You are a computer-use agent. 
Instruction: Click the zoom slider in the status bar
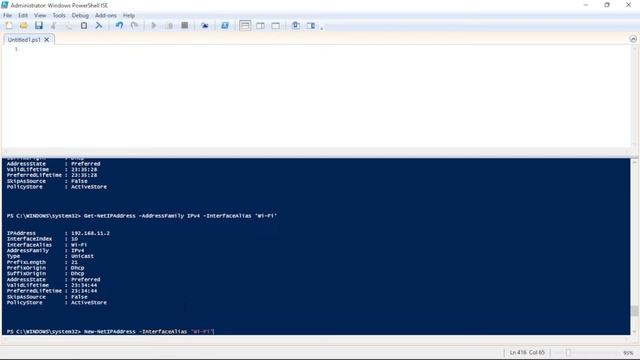click(568, 352)
